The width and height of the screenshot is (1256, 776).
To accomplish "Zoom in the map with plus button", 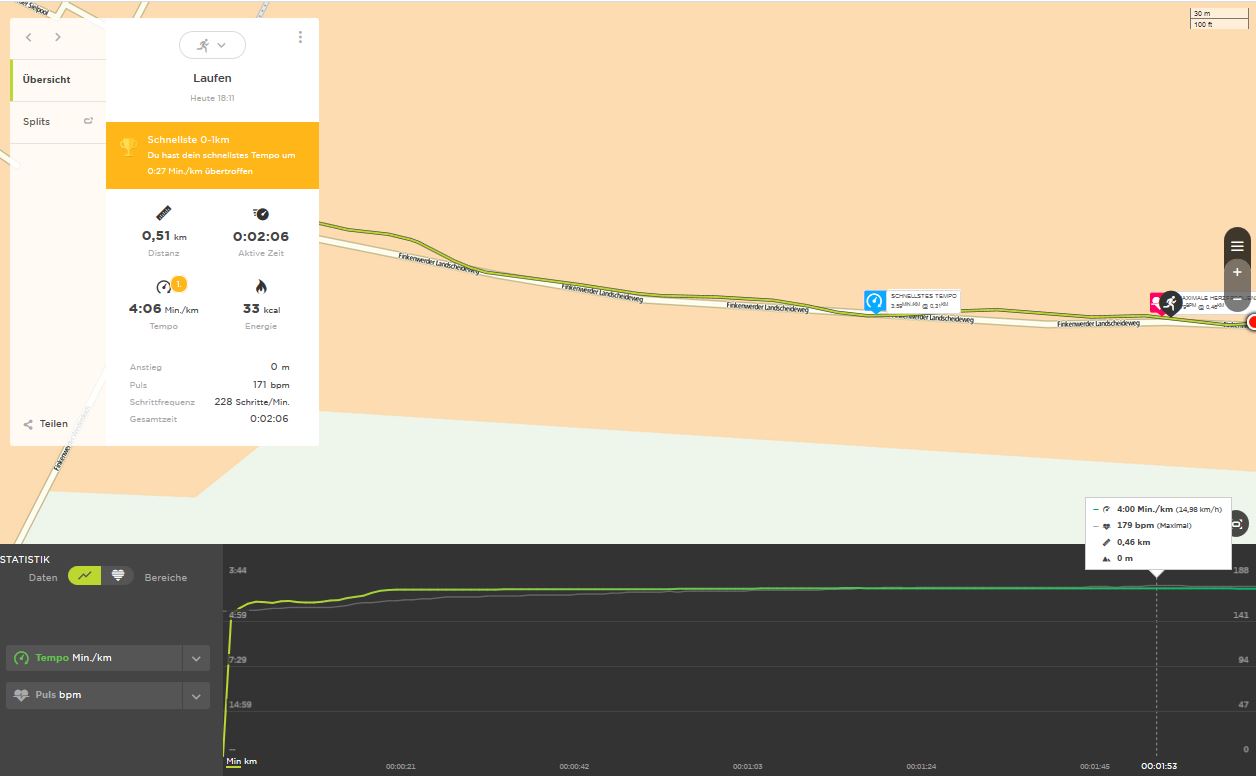I will tap(1237, 272).
